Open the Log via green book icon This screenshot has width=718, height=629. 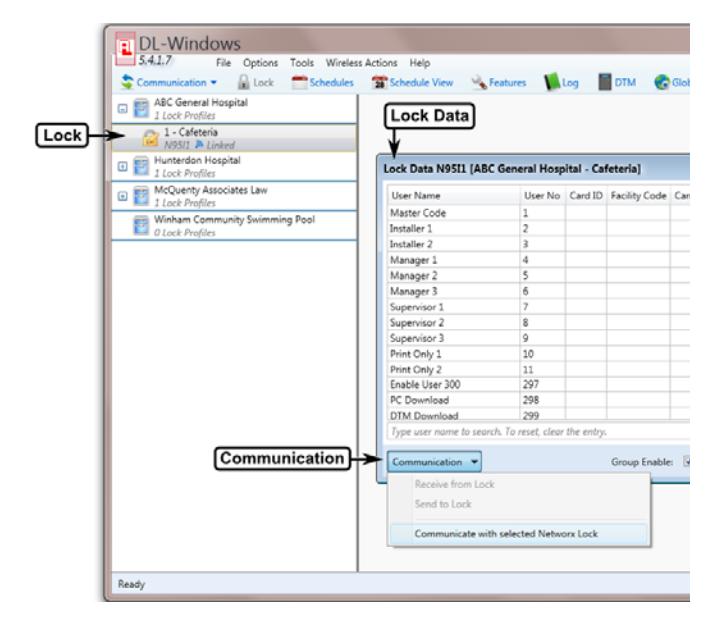tap(551, 82)
